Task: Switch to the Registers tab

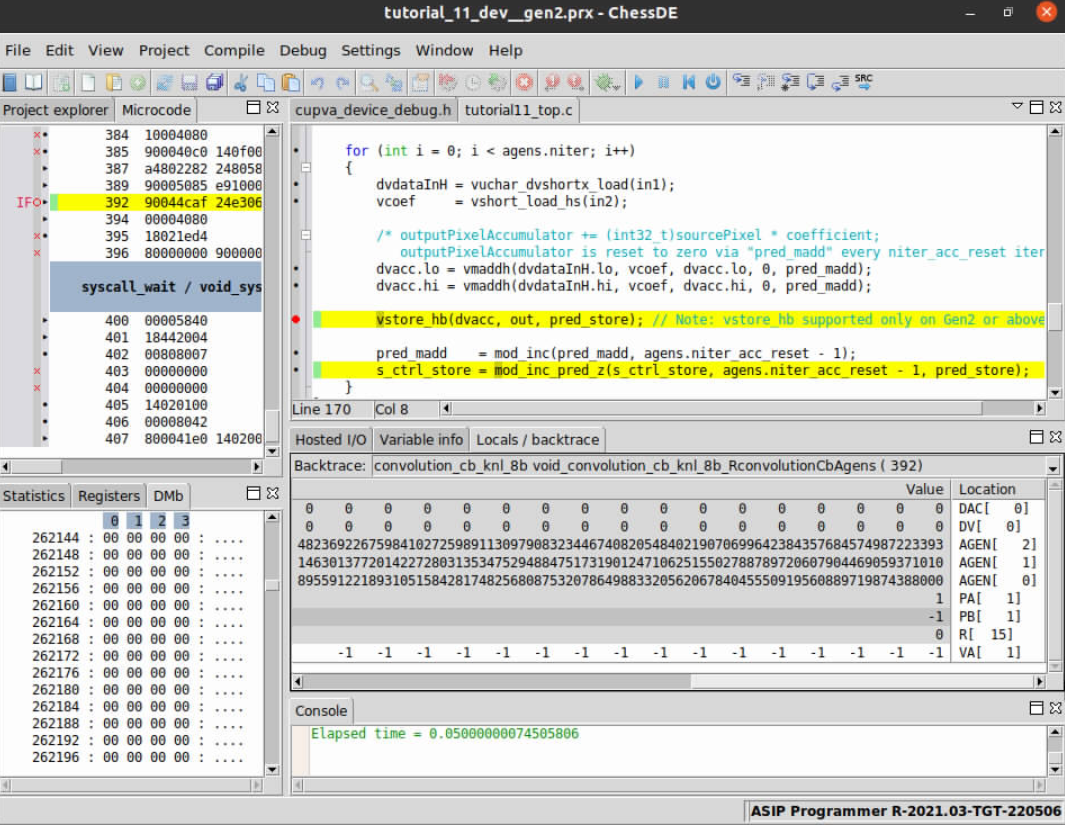Action: 109,496
